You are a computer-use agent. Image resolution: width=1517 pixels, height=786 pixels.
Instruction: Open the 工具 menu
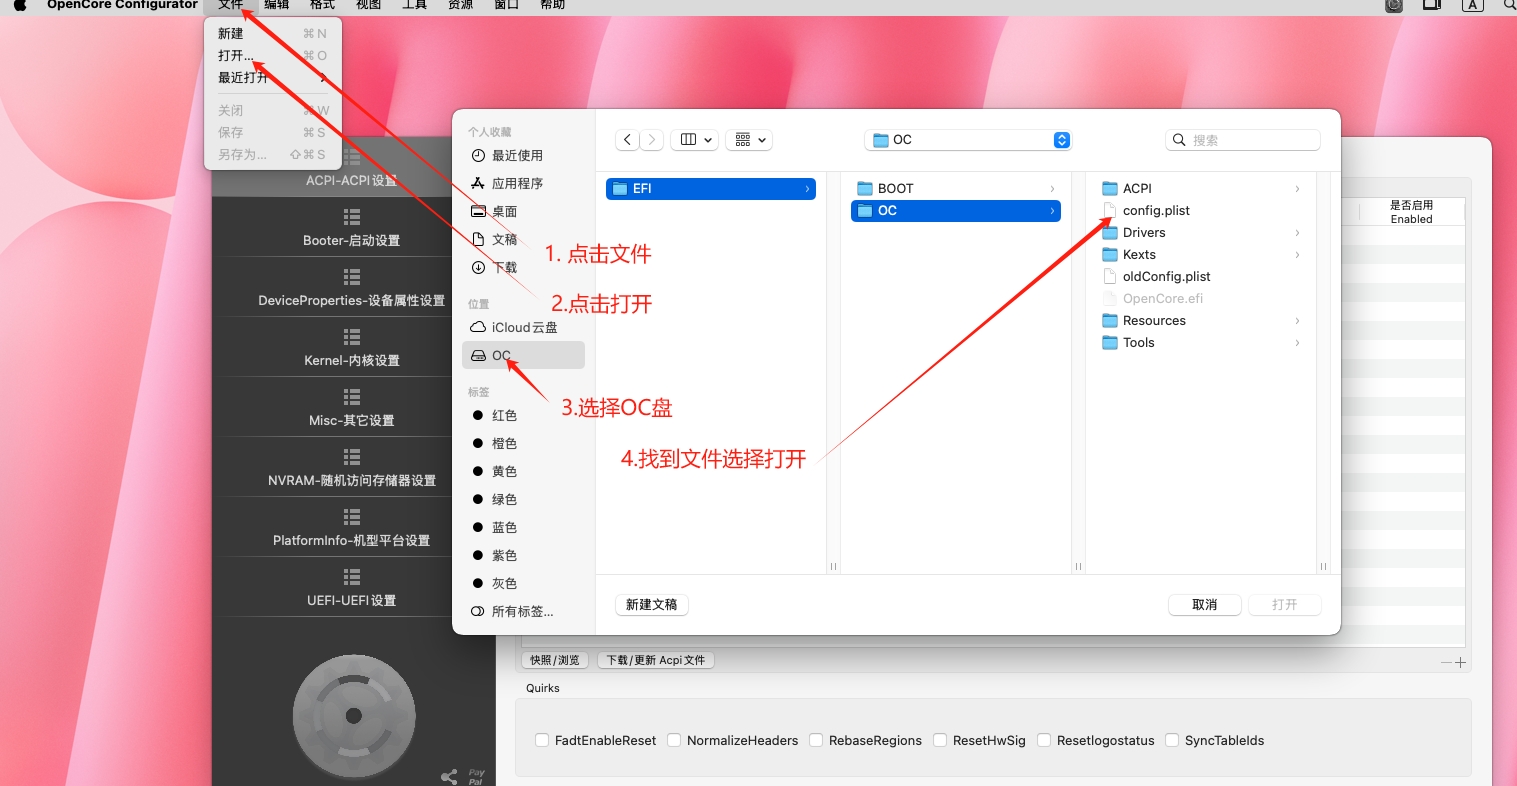click(x=415, y=5)
